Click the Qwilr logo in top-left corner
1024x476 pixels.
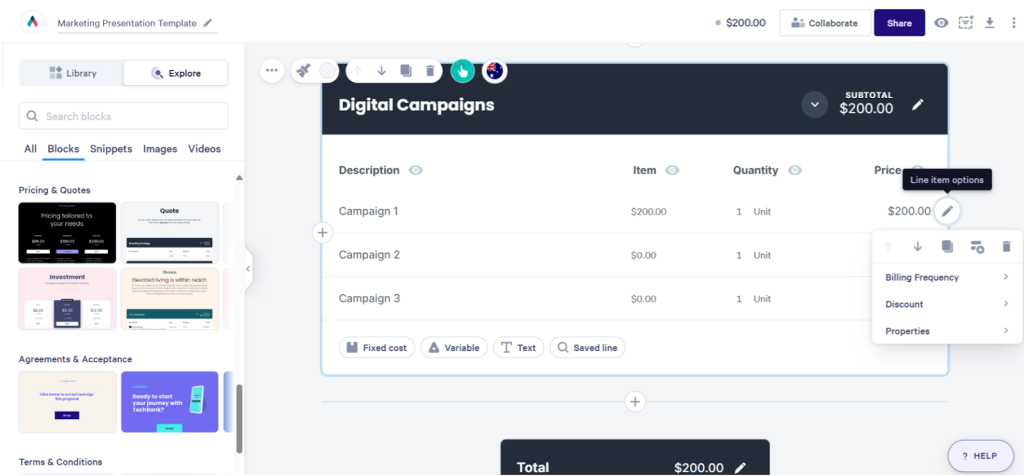(x=32, y=22)
